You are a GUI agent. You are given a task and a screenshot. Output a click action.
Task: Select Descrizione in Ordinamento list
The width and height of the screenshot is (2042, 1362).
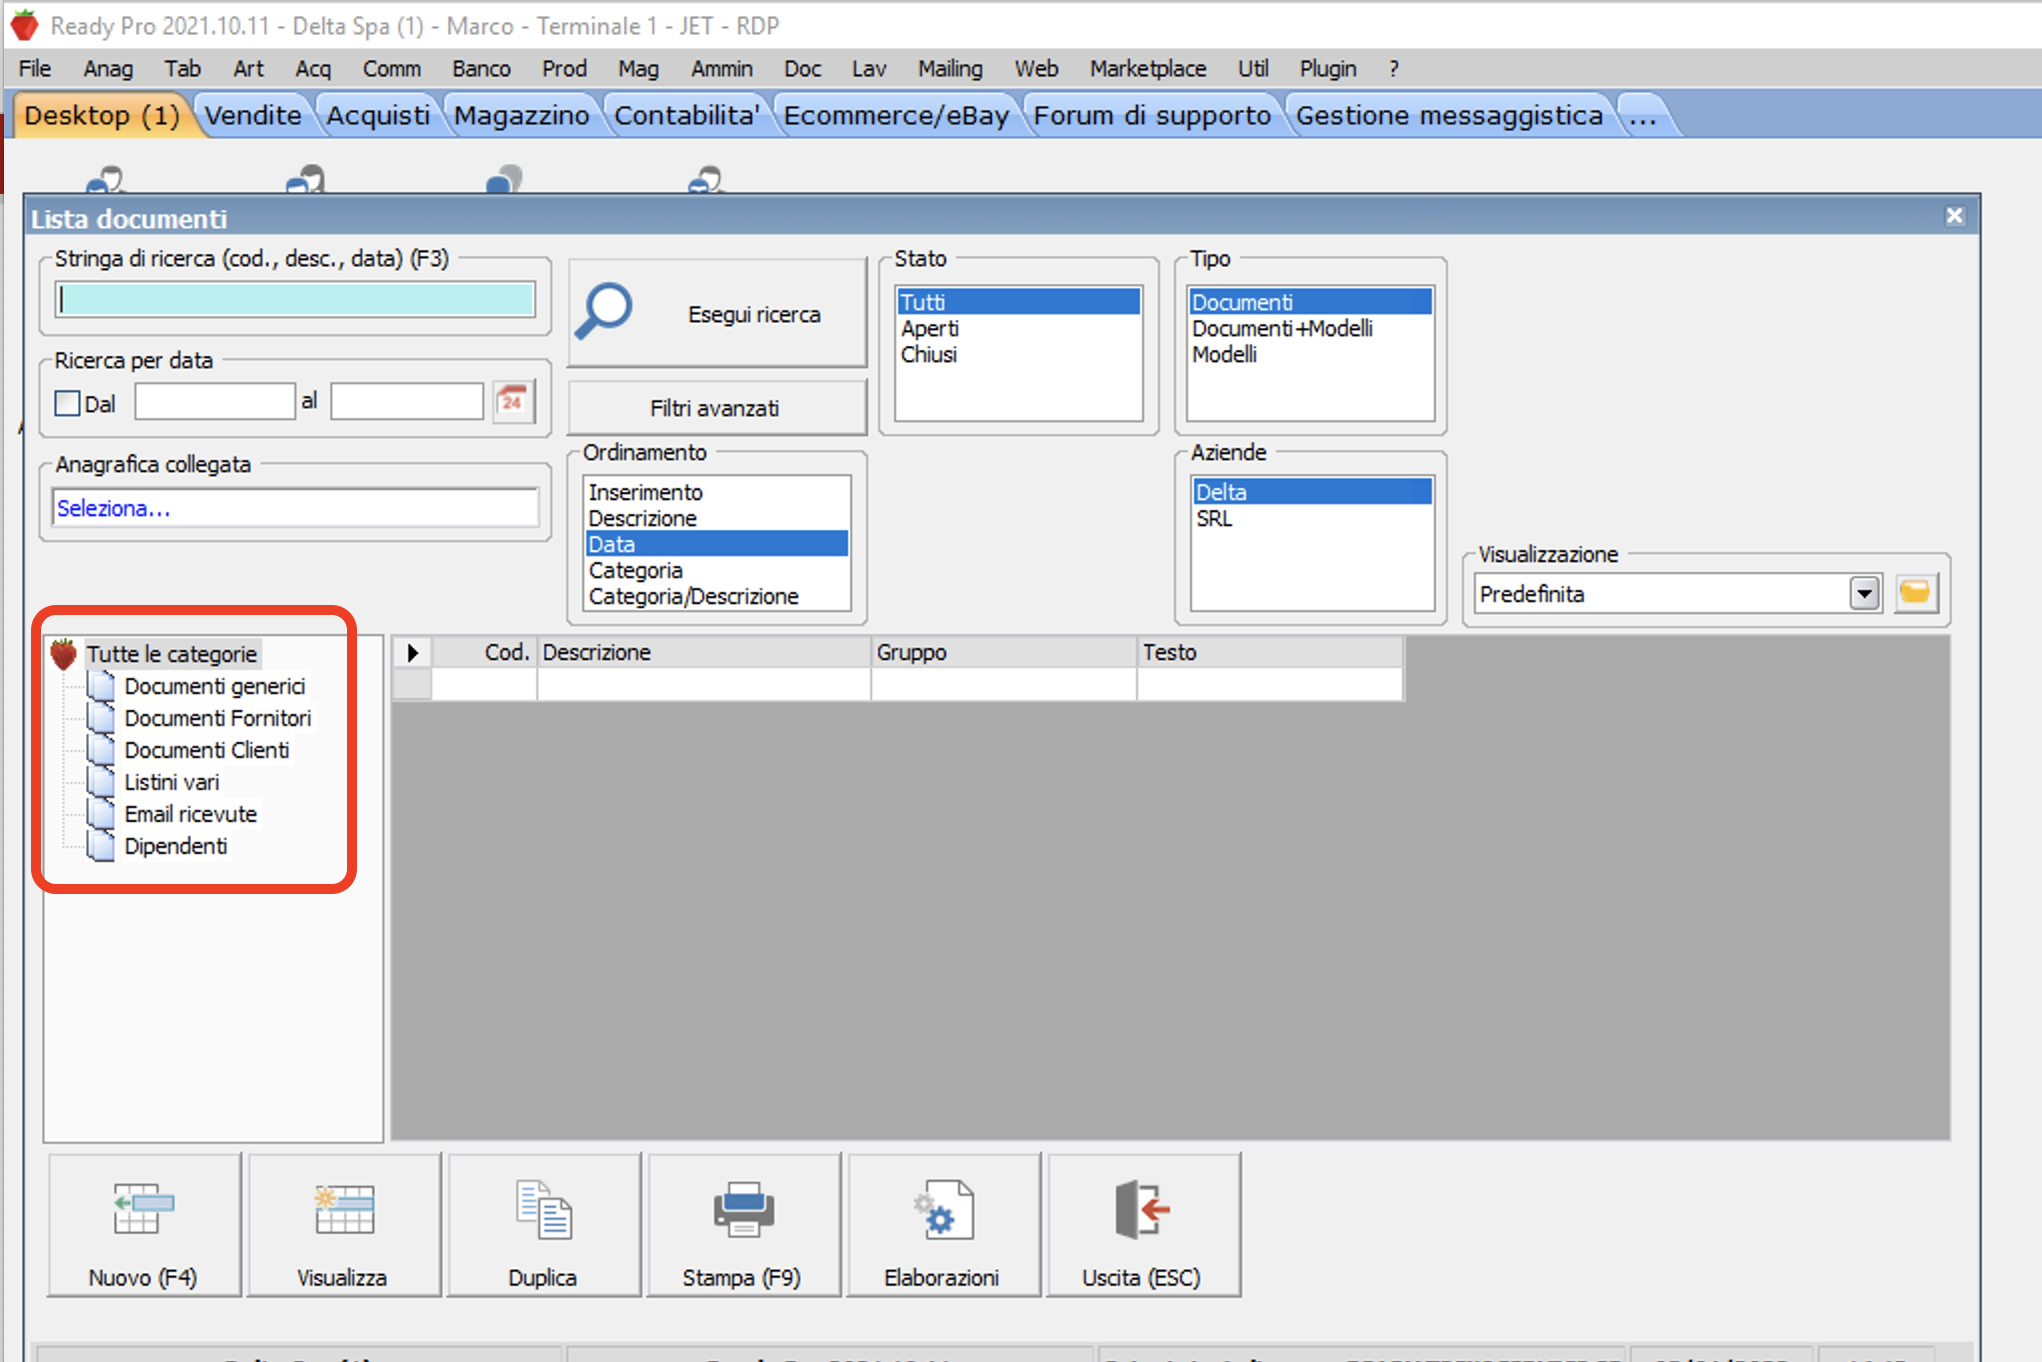[717, 518]
